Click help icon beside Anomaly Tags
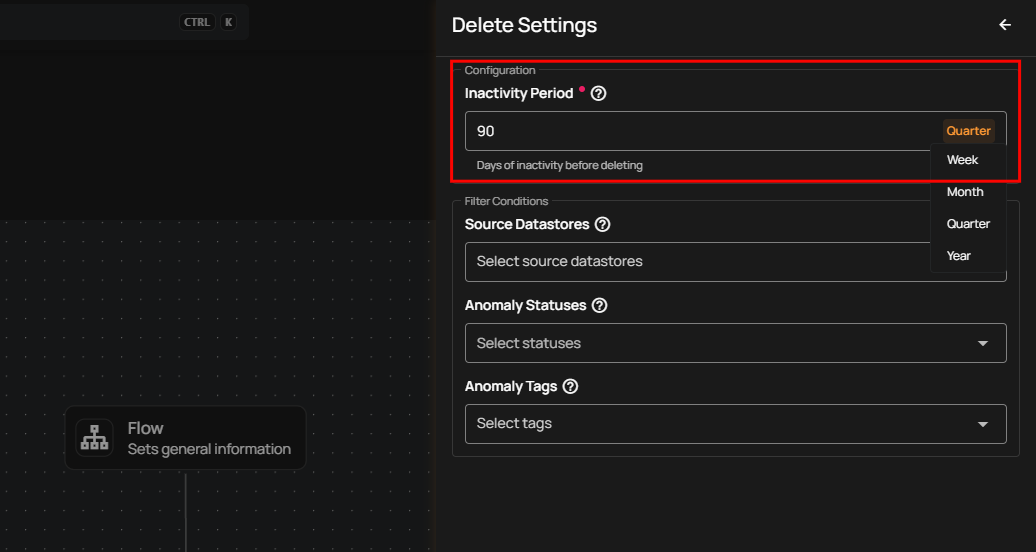The height and width of the screenshot is (552, 1036). [x=571, y=386]
